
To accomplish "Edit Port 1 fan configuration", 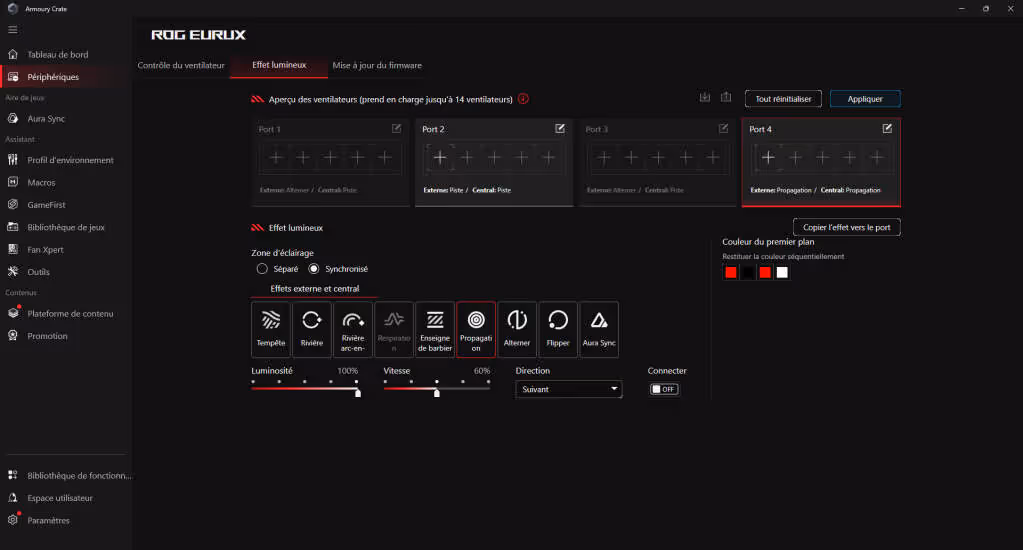I will coord(397,129).
